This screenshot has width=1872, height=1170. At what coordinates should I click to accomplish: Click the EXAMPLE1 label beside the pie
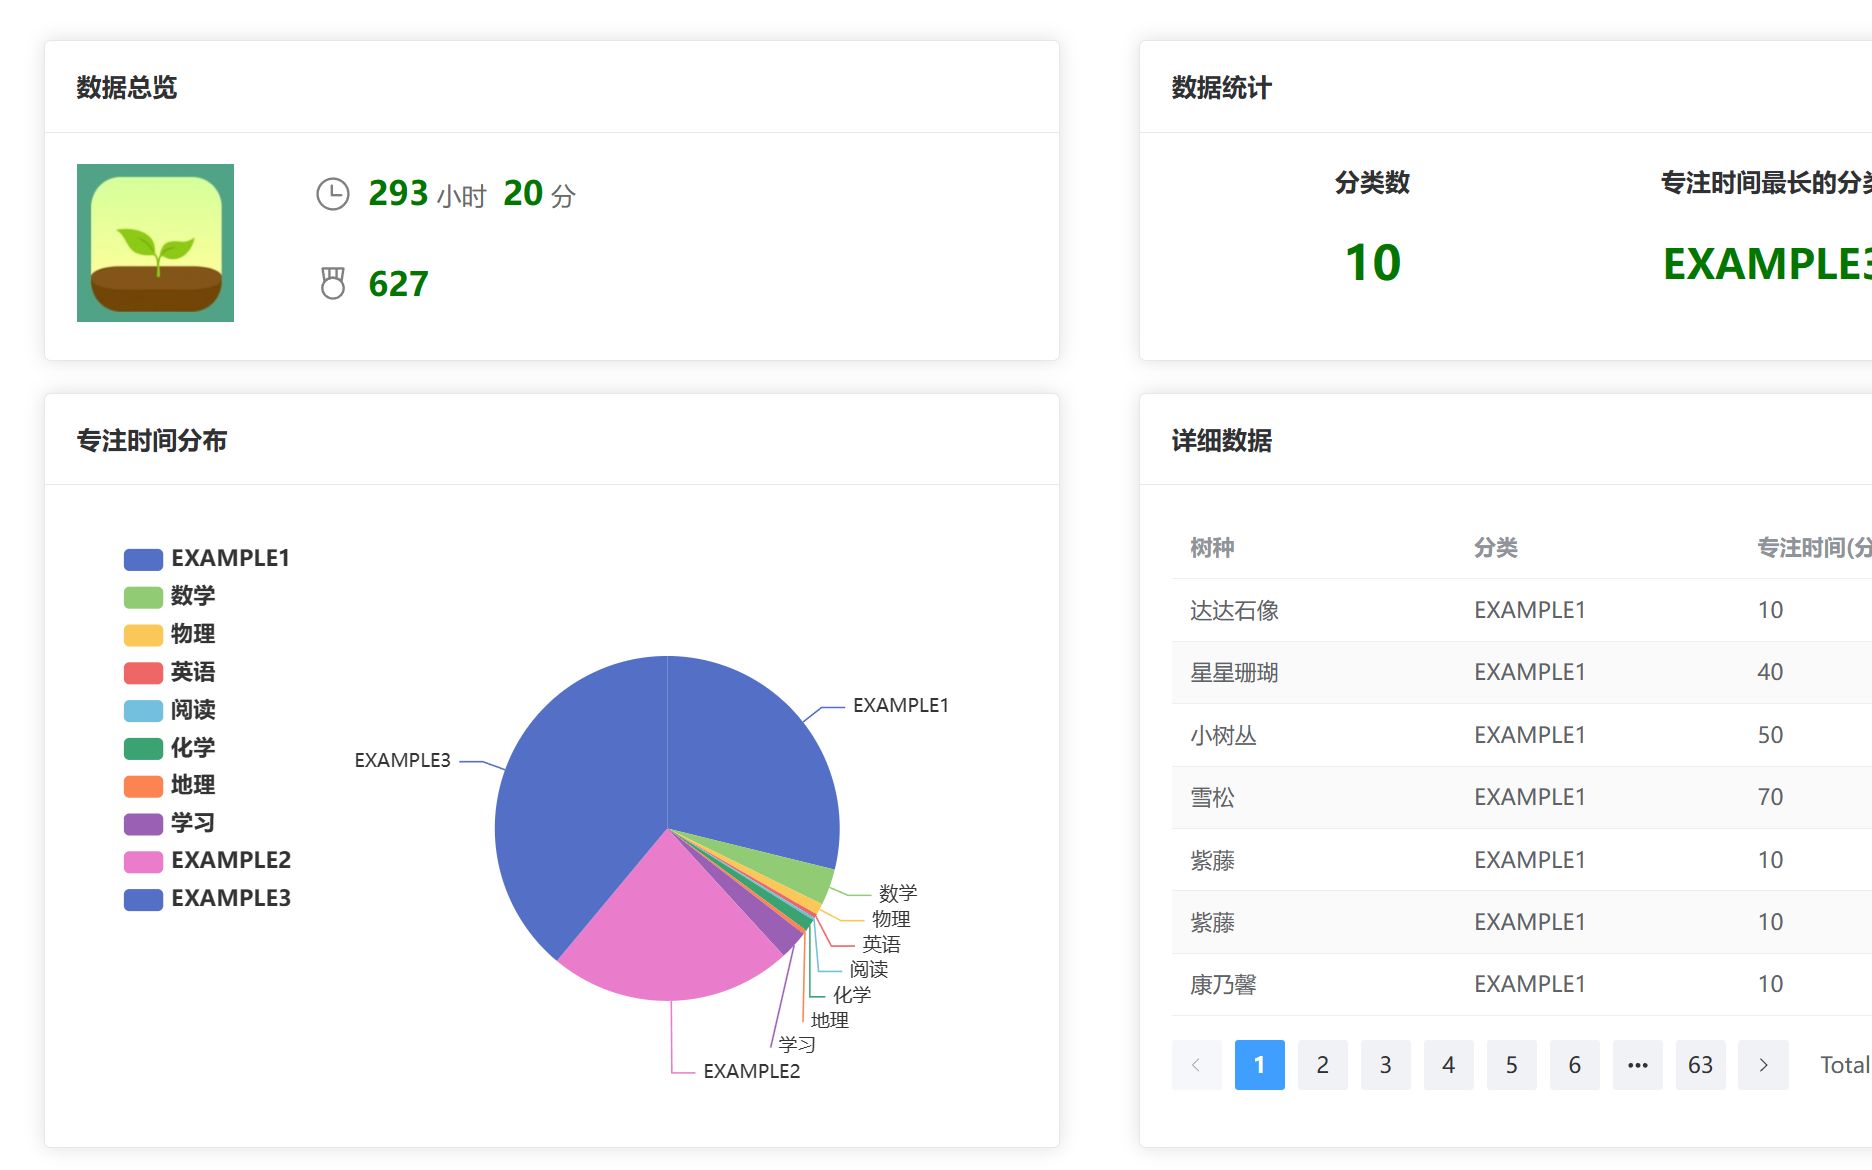click(901, 705)
